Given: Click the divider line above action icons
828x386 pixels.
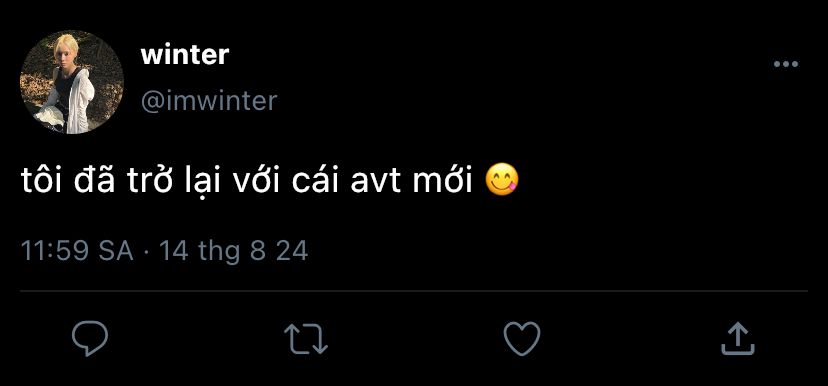Looking at the screenshot, I should pyautogui.click(x=414, y=290).
